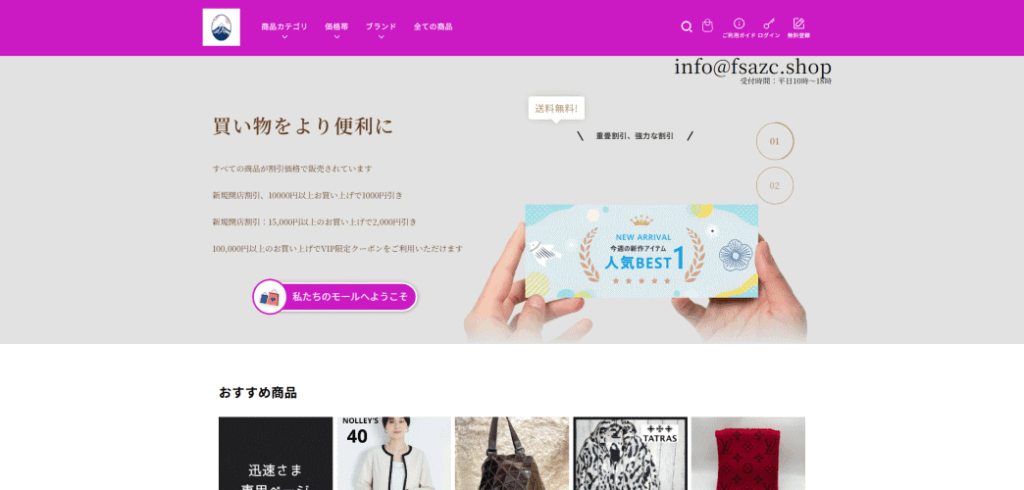Open the red Louis Vuitton scarf product

click(748, 453)
